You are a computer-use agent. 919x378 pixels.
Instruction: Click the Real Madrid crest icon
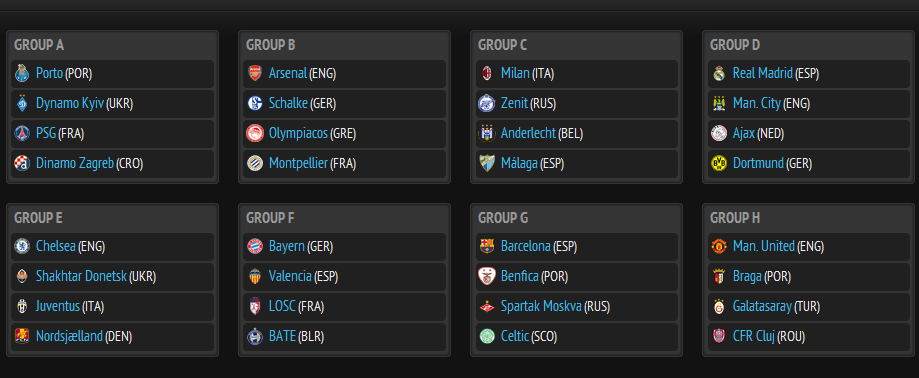719,73
